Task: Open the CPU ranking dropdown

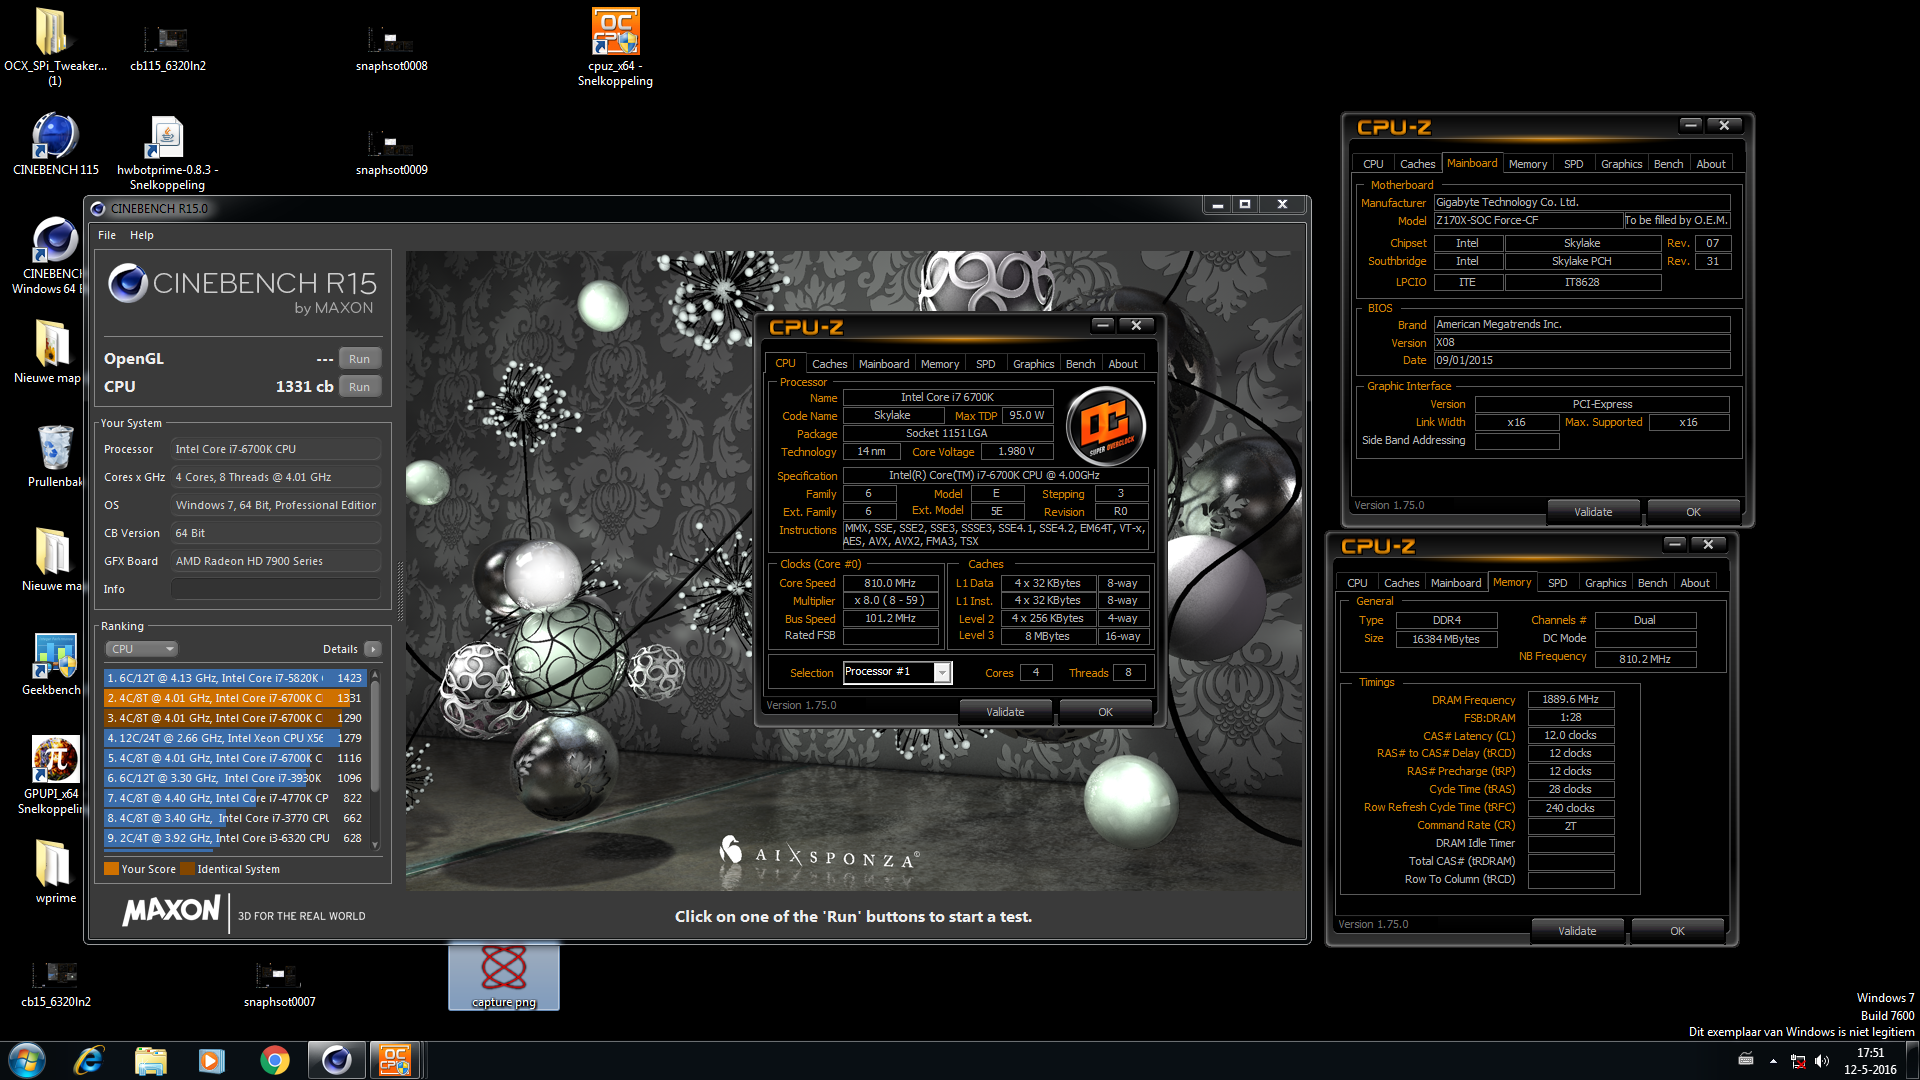Action: 142,649
